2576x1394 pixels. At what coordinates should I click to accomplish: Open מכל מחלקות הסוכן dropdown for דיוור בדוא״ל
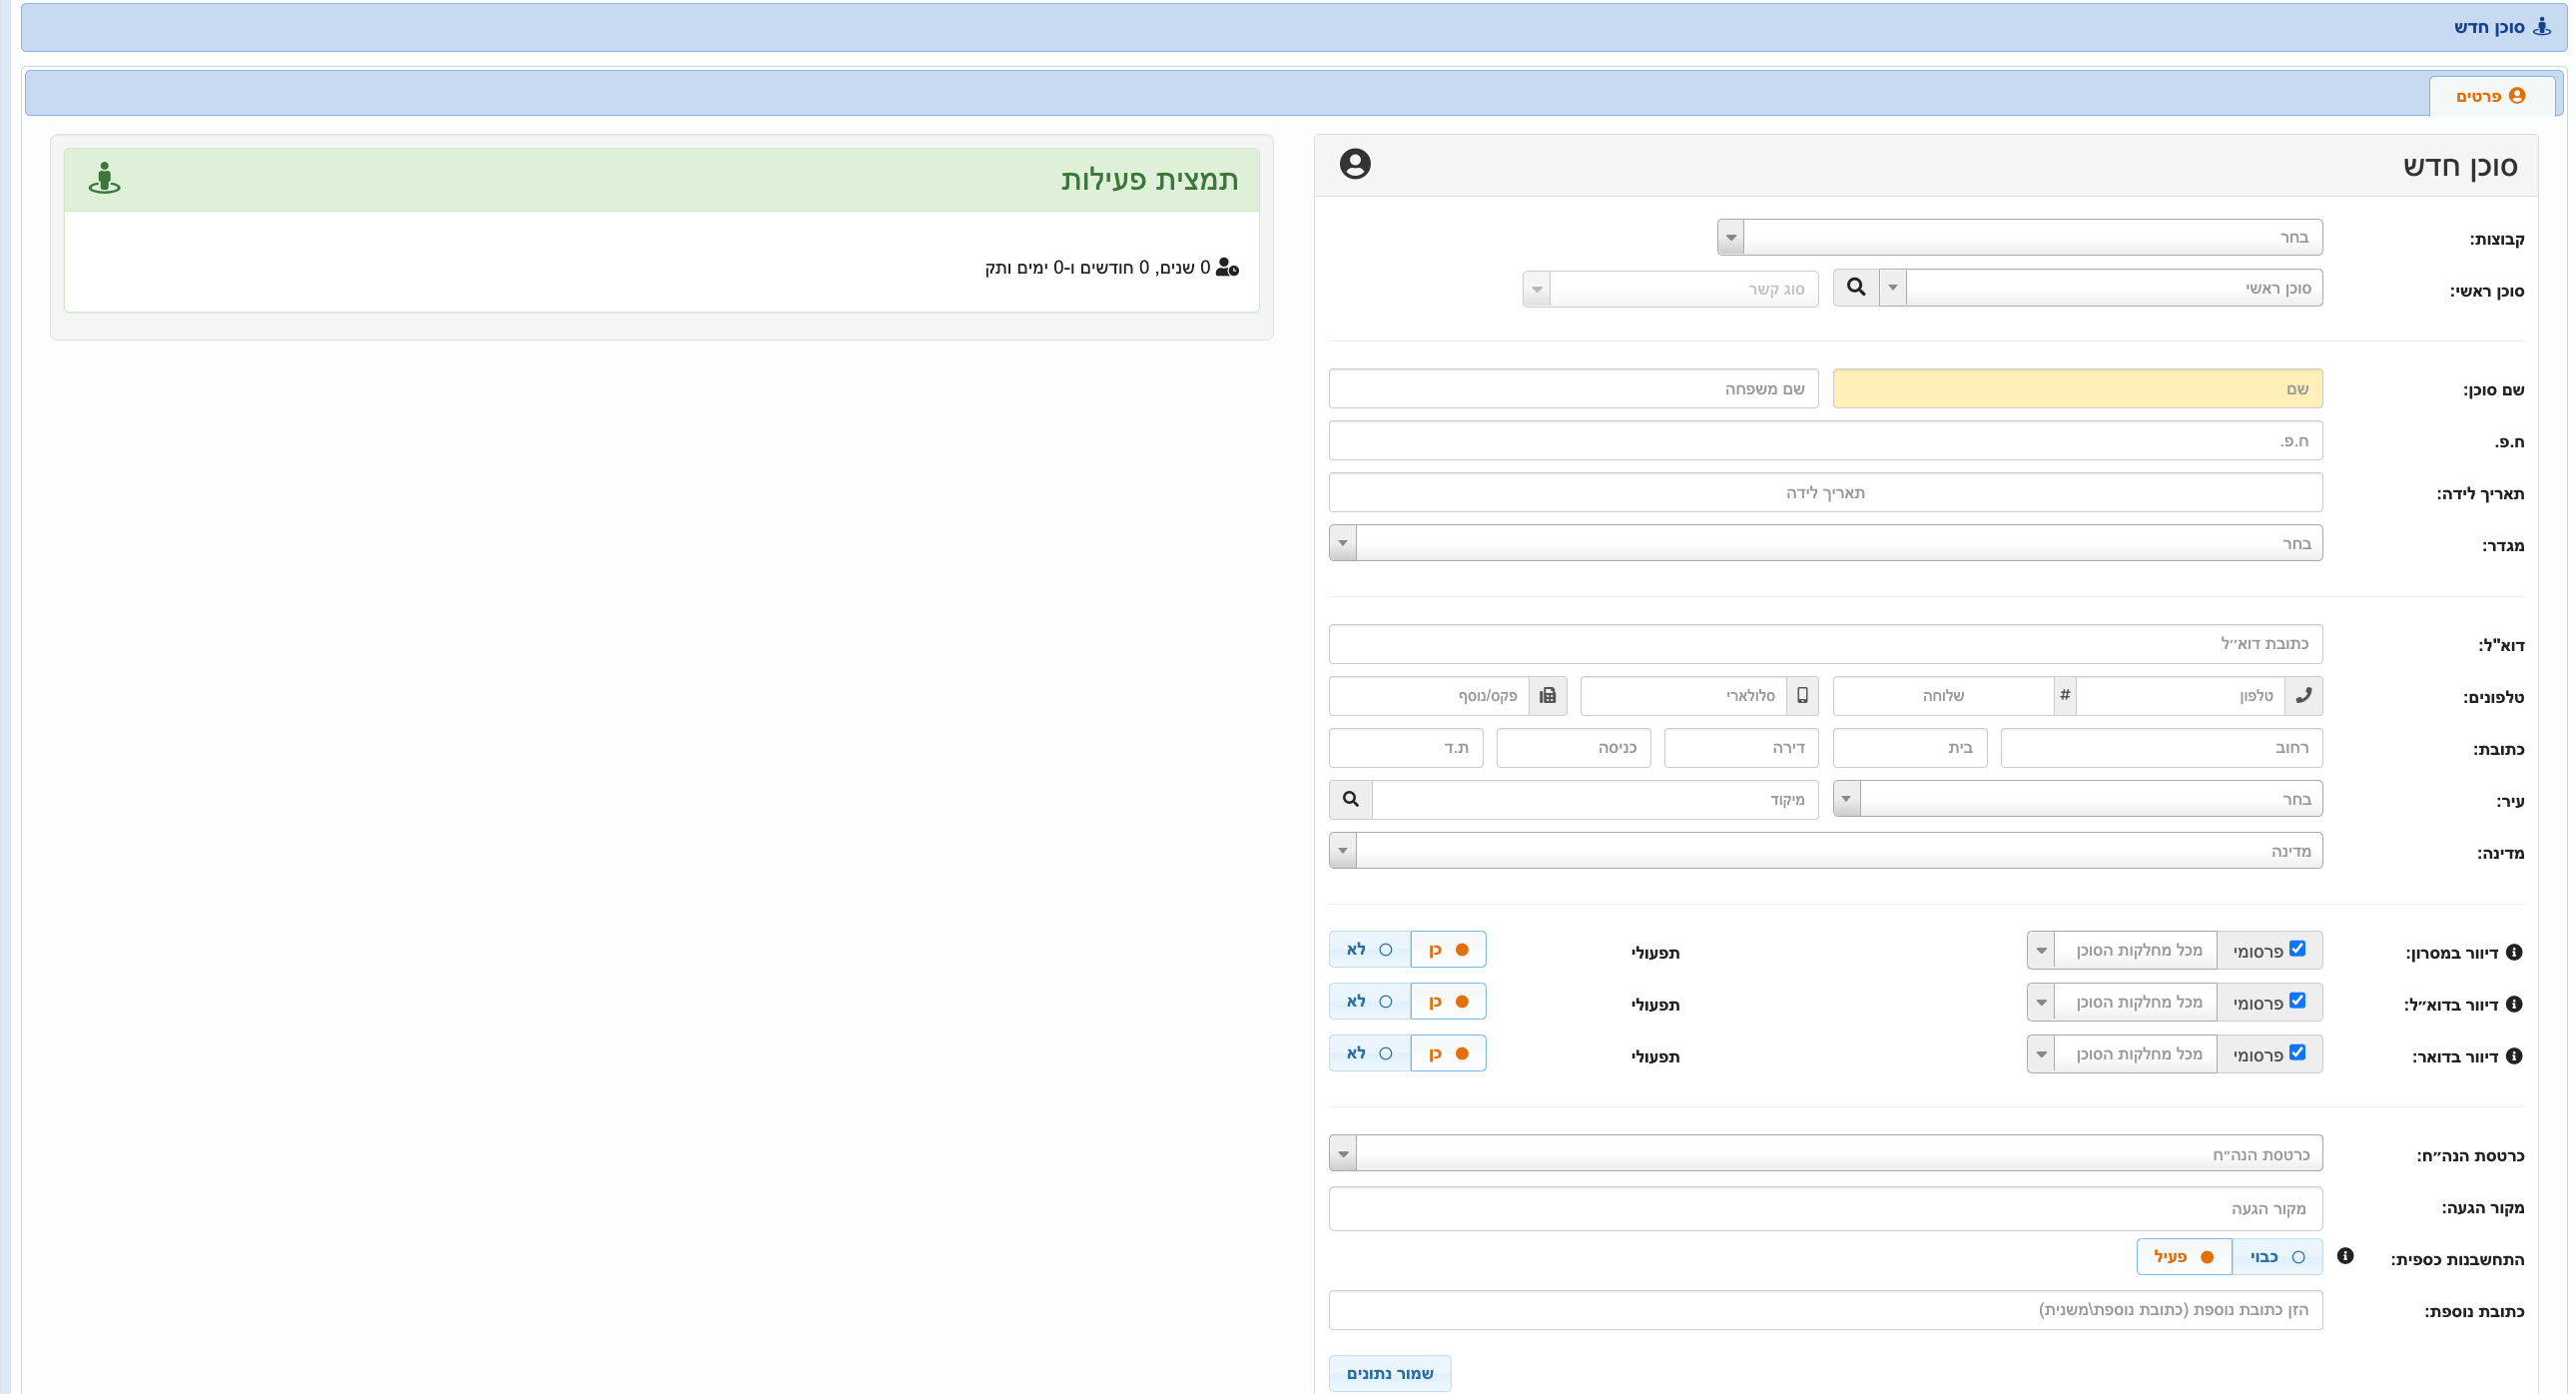coord(2122,1003)
